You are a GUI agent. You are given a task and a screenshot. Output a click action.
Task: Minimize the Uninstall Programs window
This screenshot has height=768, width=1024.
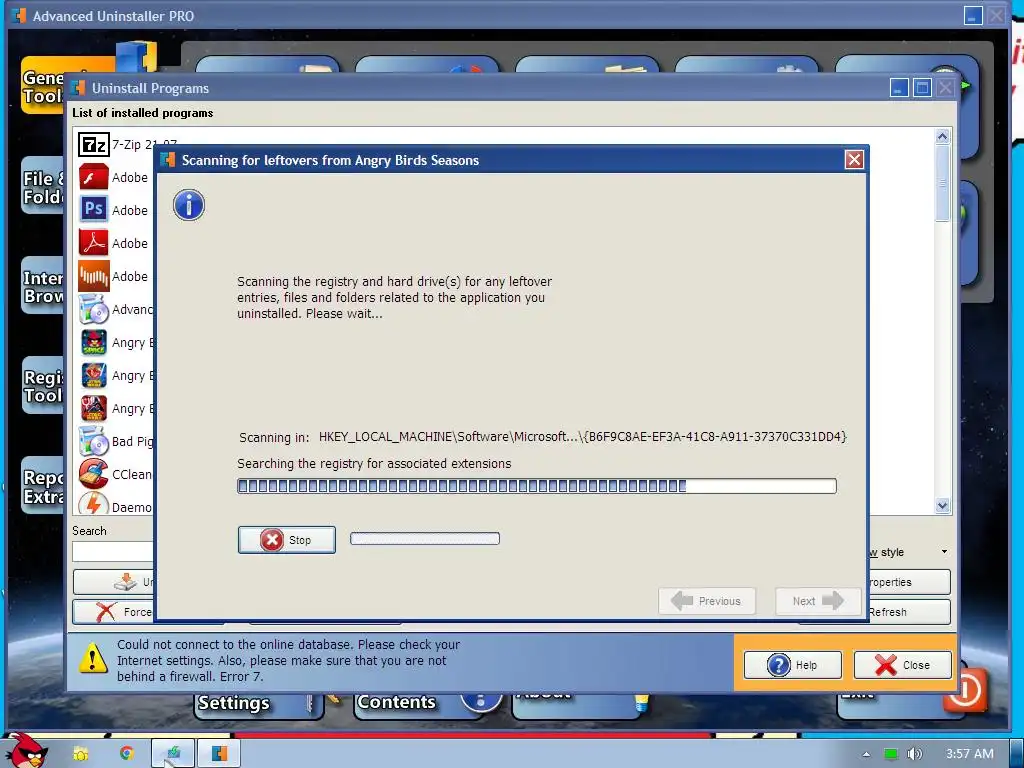(x=899, y=88)
